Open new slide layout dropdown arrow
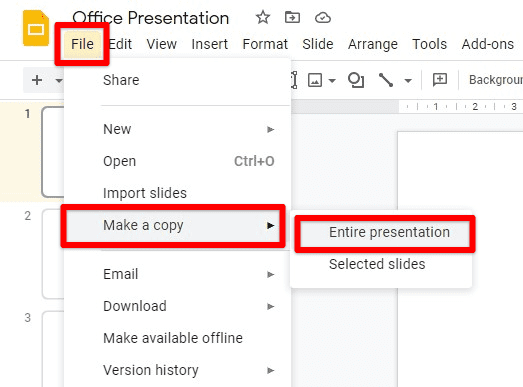The width and height of the screenshot is (523, 387). [59, 81]
